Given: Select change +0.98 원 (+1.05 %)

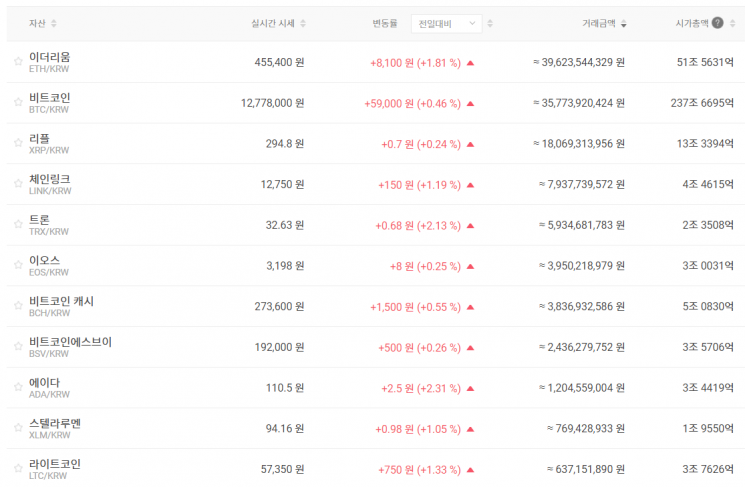Looking at the screenshot, I should point(418,430).
